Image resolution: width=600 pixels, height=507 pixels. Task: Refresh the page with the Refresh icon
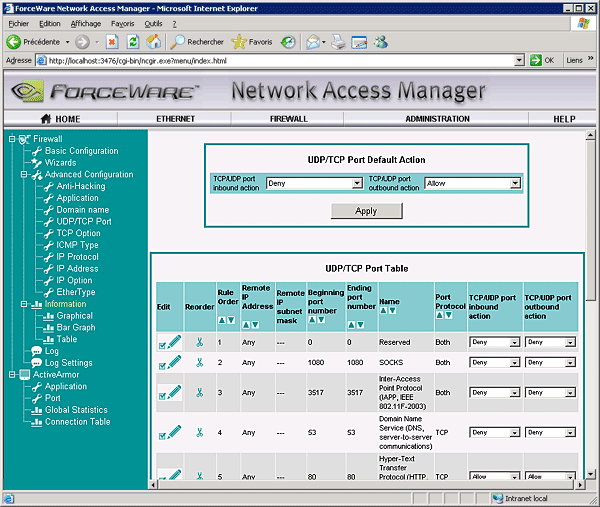pos(133,42)
